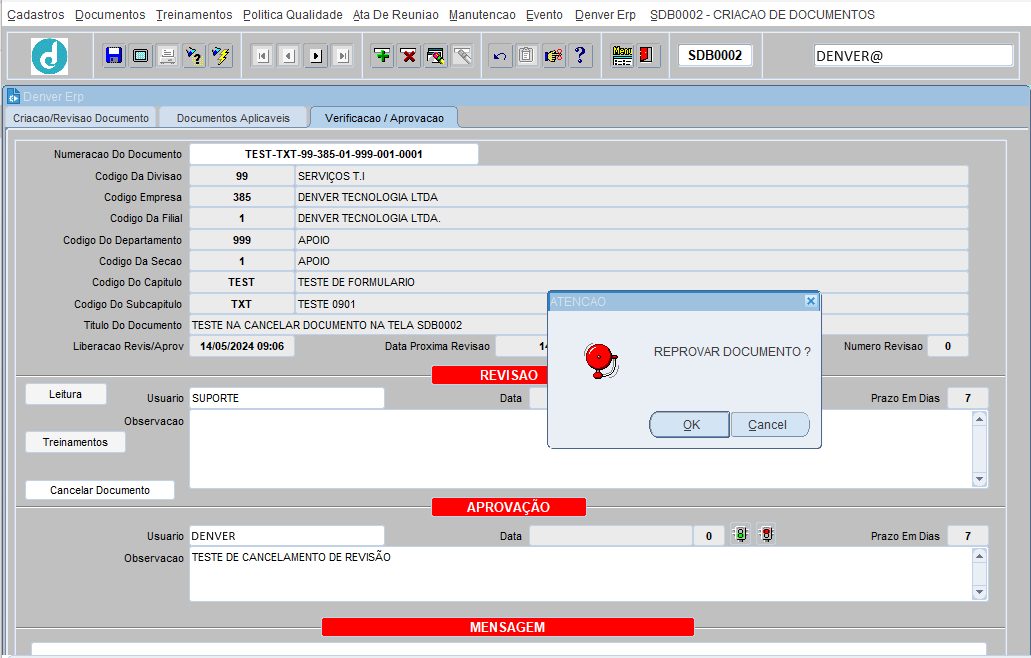Click the Leitura button
Viewport: 1031px width, 658px height.
(66, 394)
